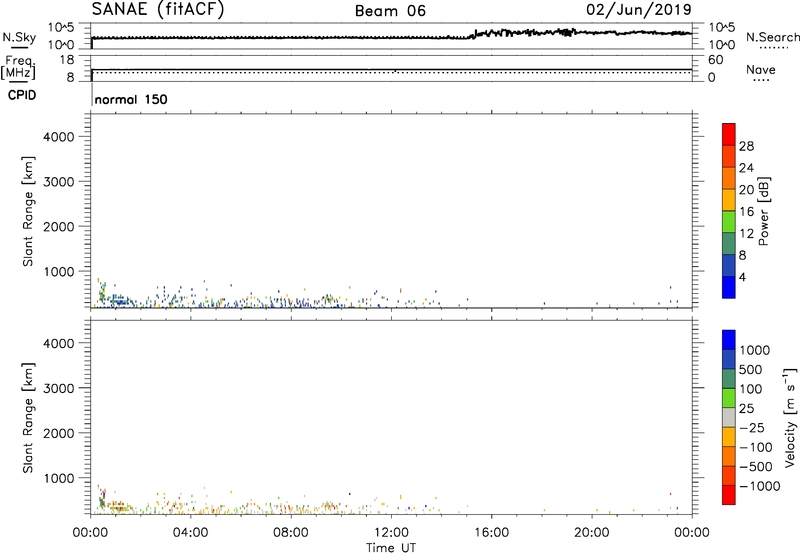Select the 2000 tick in velocity panel

[x=59, y=433]
